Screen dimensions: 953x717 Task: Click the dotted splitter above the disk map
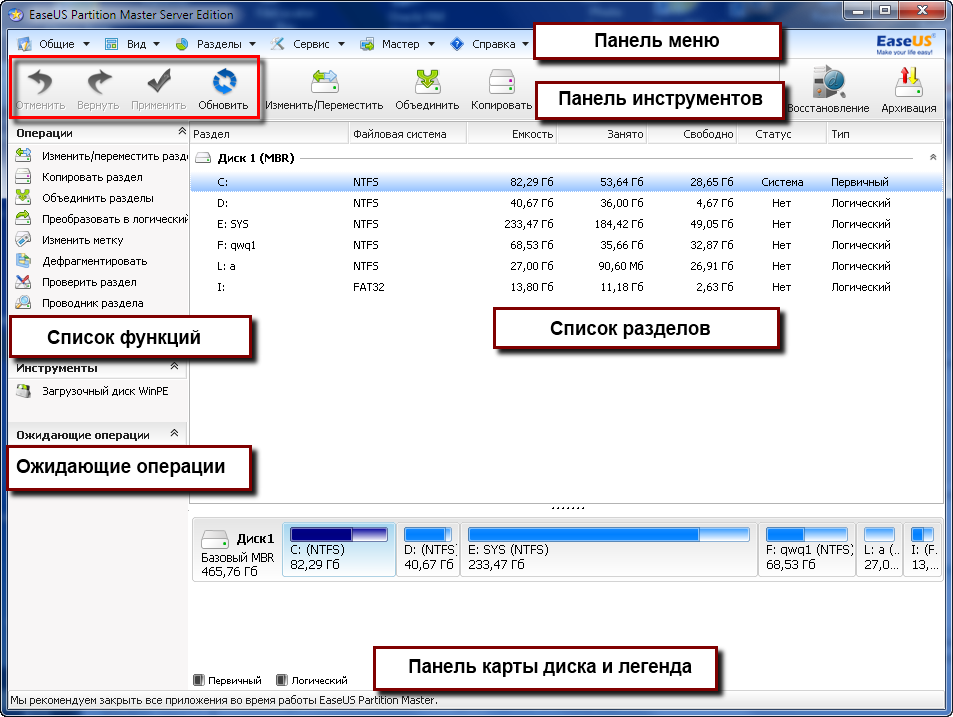click(x=568, y=507)
